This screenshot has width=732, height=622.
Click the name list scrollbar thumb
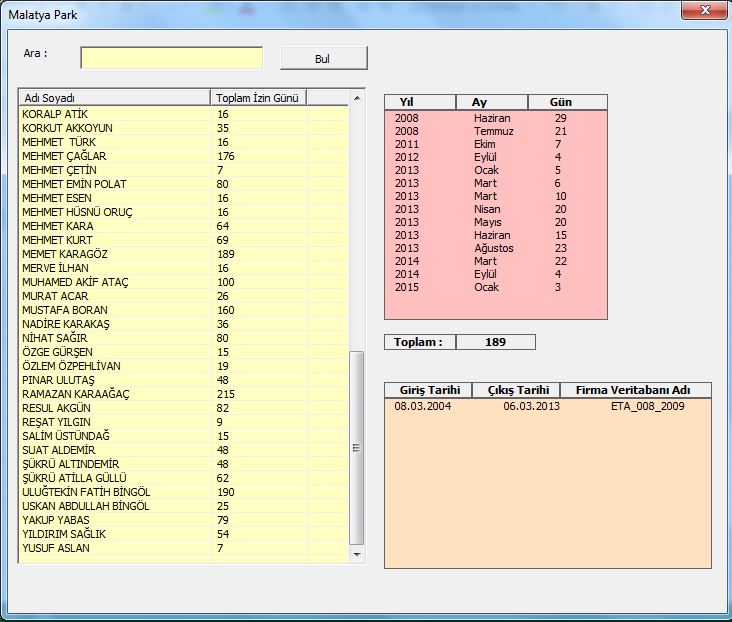tap(357, 448)
